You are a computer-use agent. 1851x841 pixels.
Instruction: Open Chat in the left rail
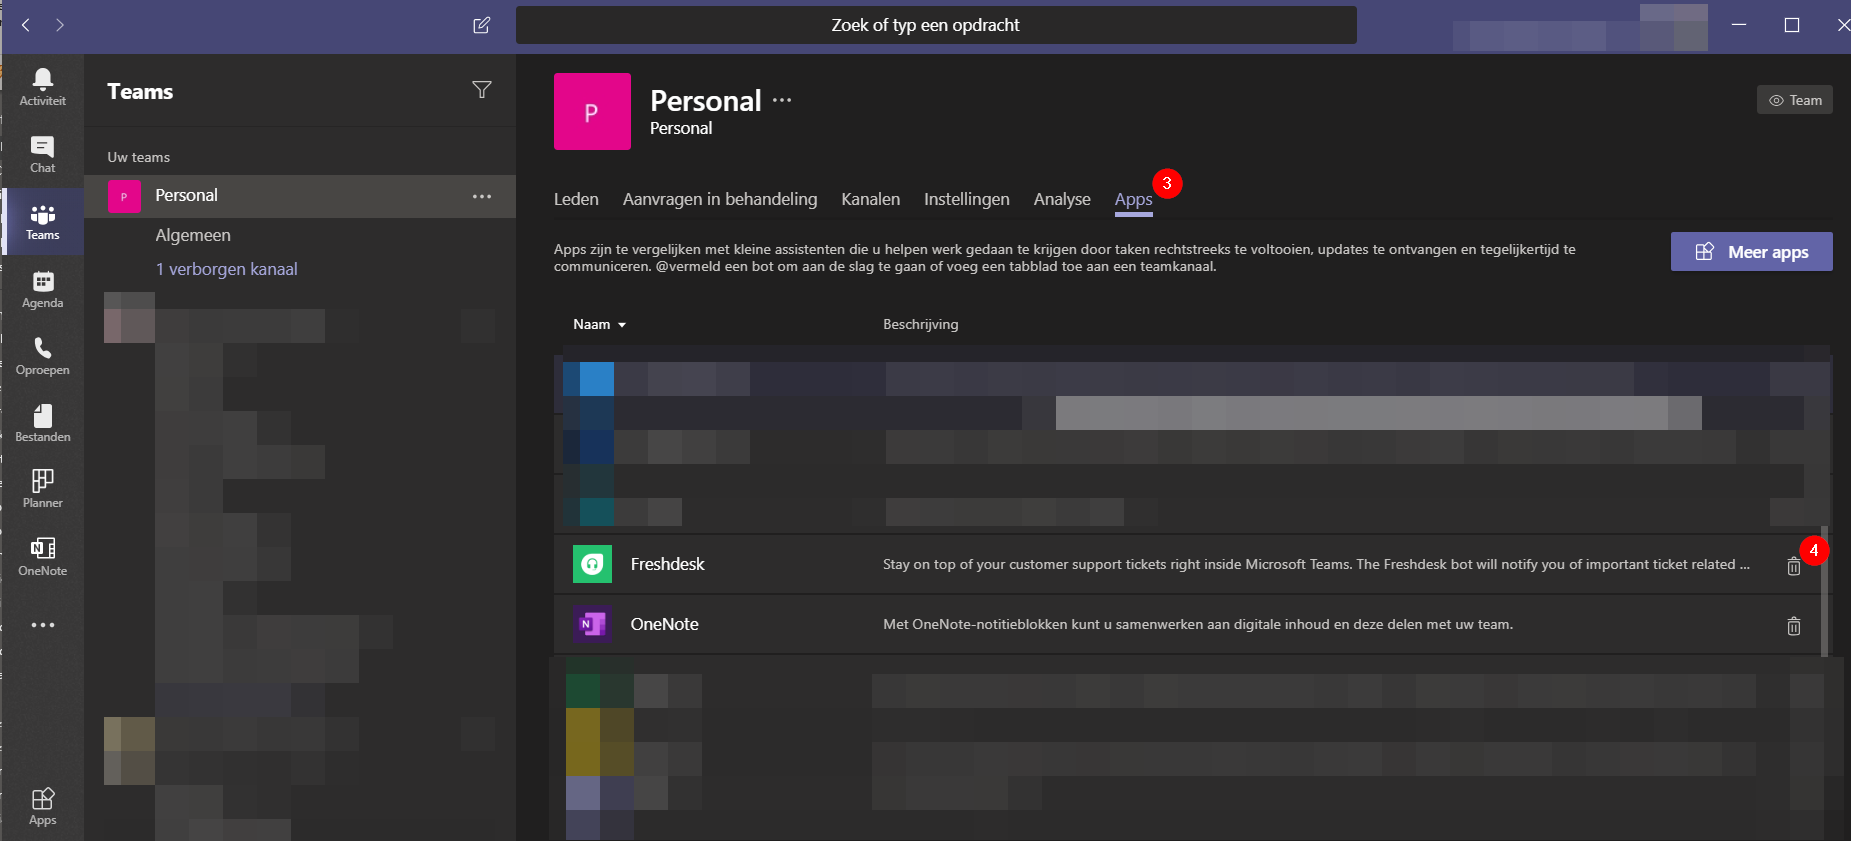pyautogui.click(x=42, y=154)
